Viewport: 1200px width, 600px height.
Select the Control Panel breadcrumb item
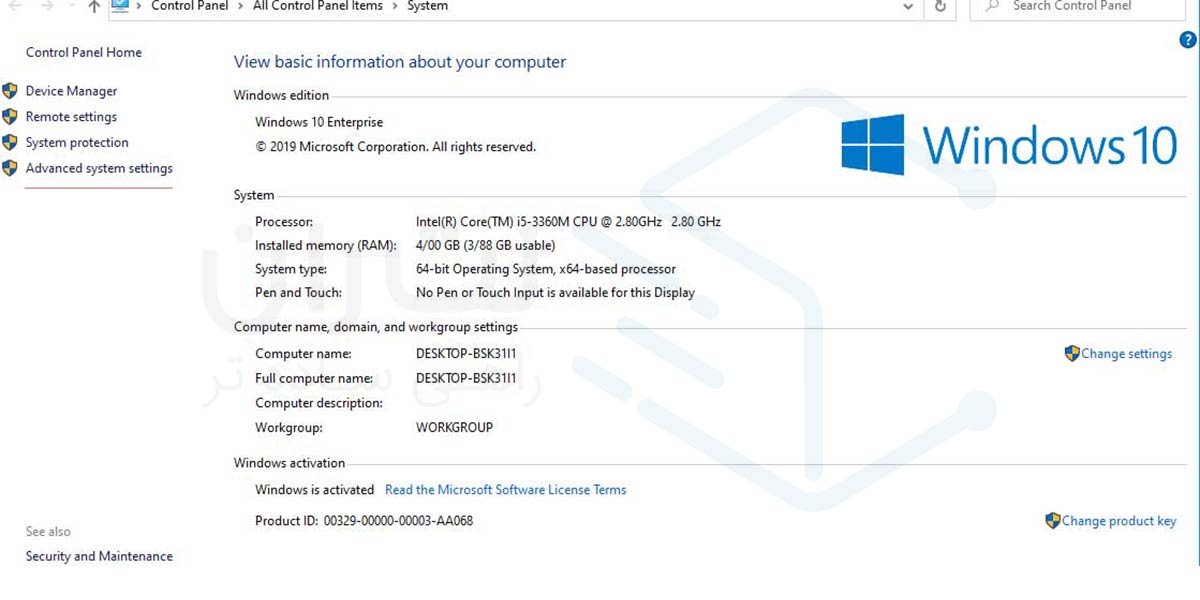[189, 6]
